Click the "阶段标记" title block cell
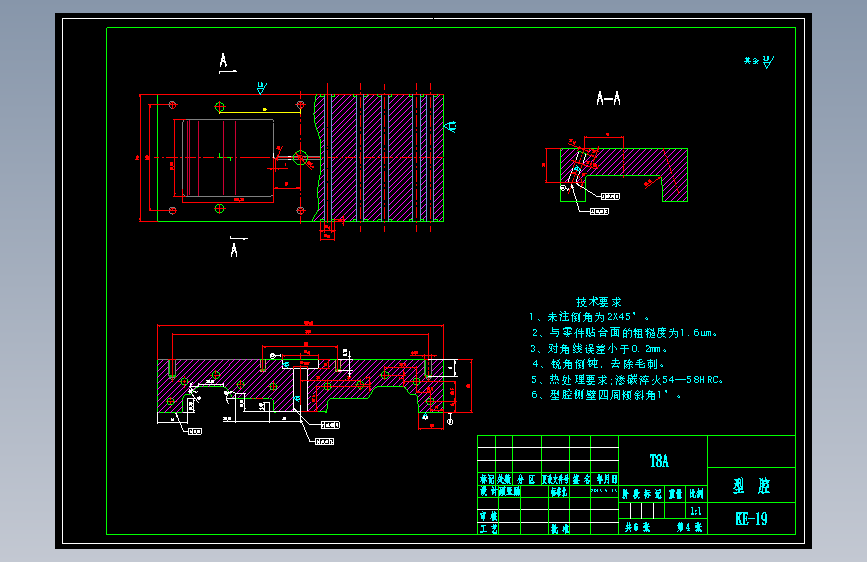This screenshot has height=562, width=867. (642, 494)
